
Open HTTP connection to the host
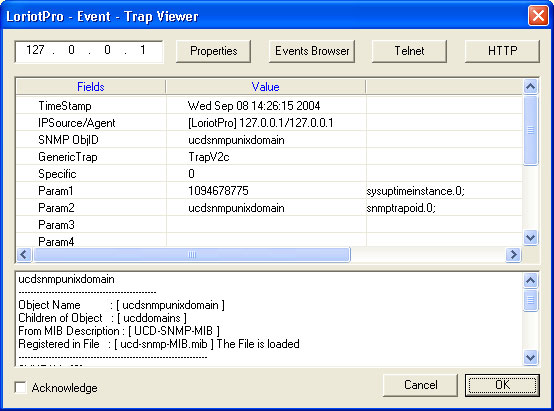coord(502,51)
